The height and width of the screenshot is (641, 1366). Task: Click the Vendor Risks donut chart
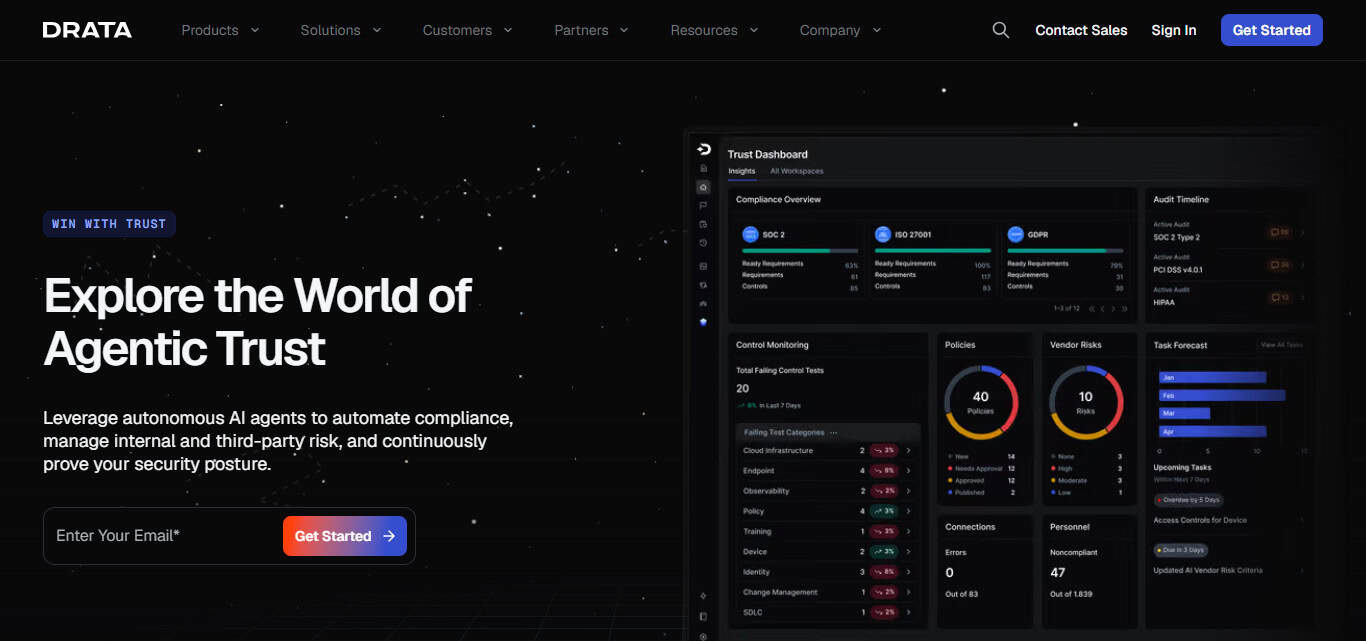pos(1086,402)
